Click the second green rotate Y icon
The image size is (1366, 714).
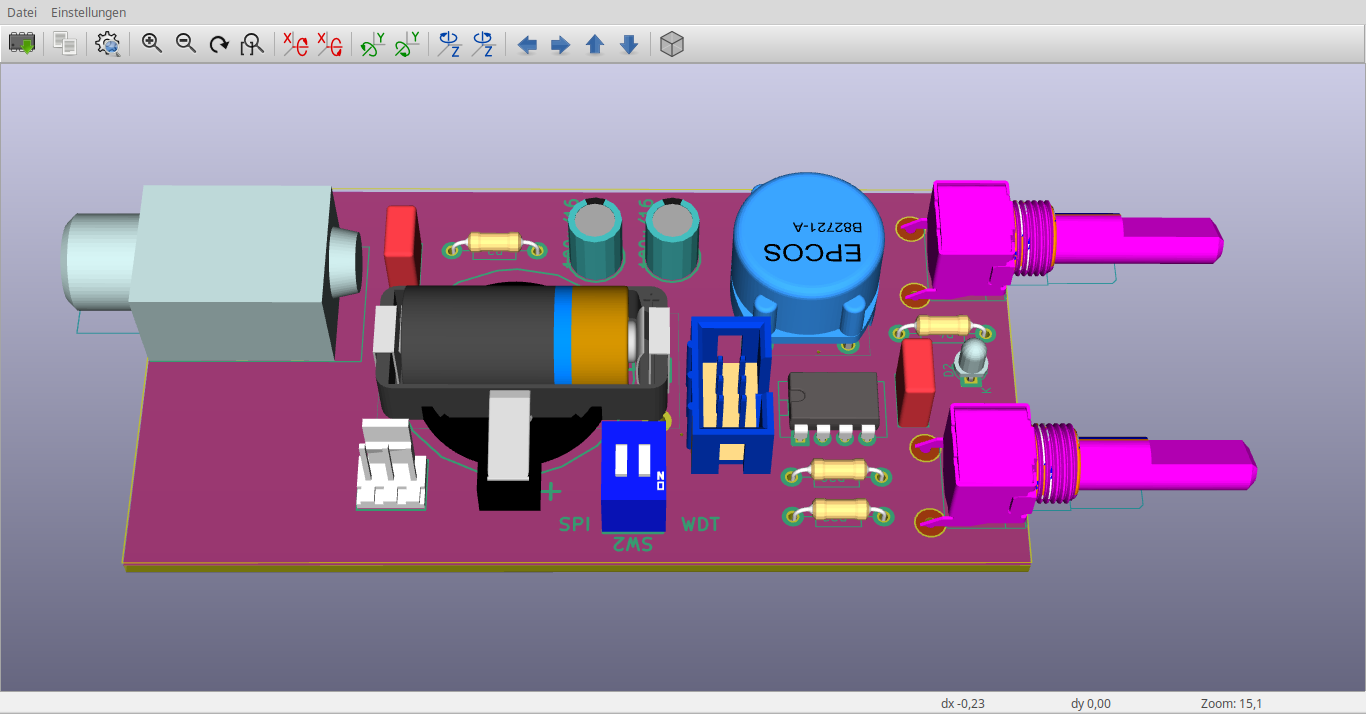(406, 44)
